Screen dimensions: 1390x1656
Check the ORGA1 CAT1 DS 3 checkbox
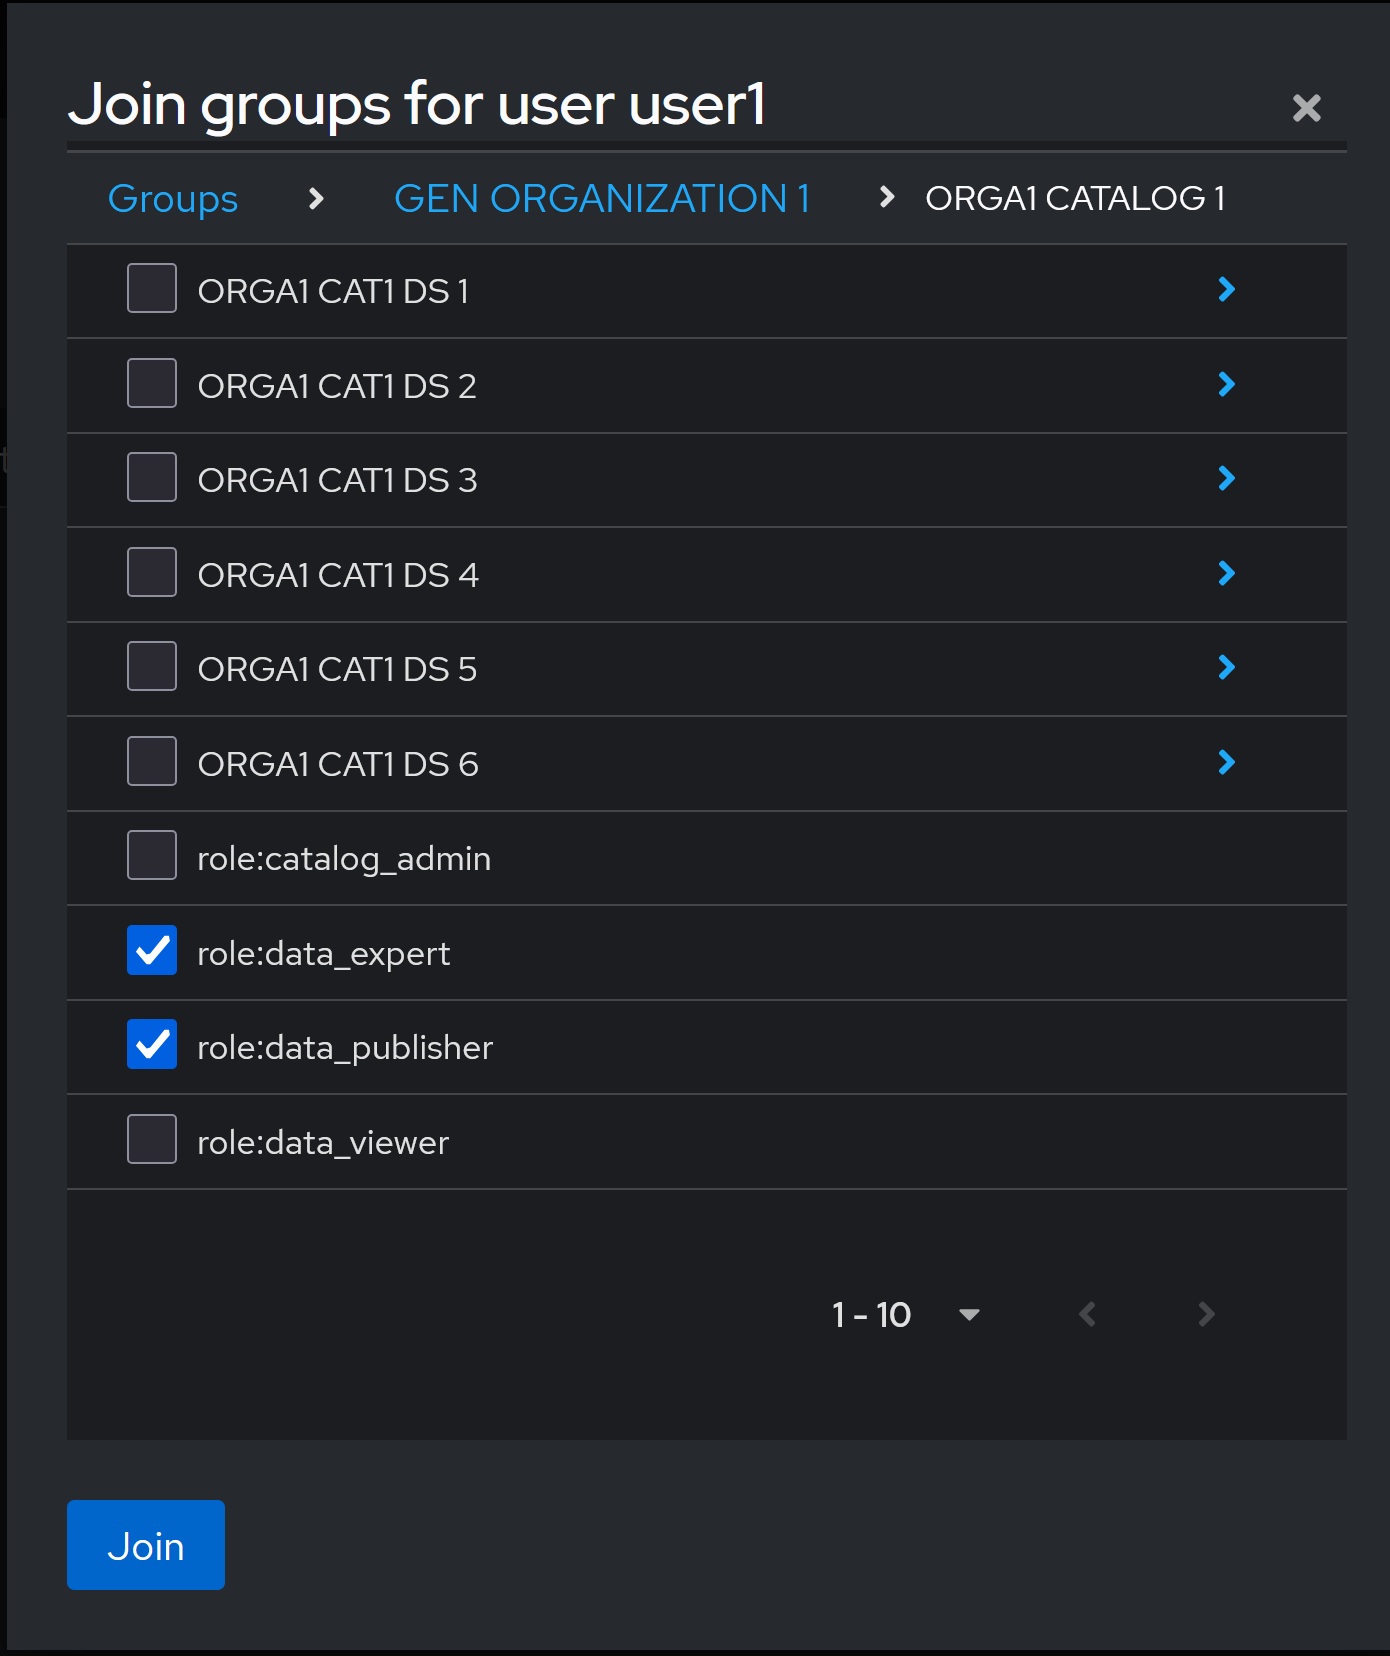click(152, 477)
